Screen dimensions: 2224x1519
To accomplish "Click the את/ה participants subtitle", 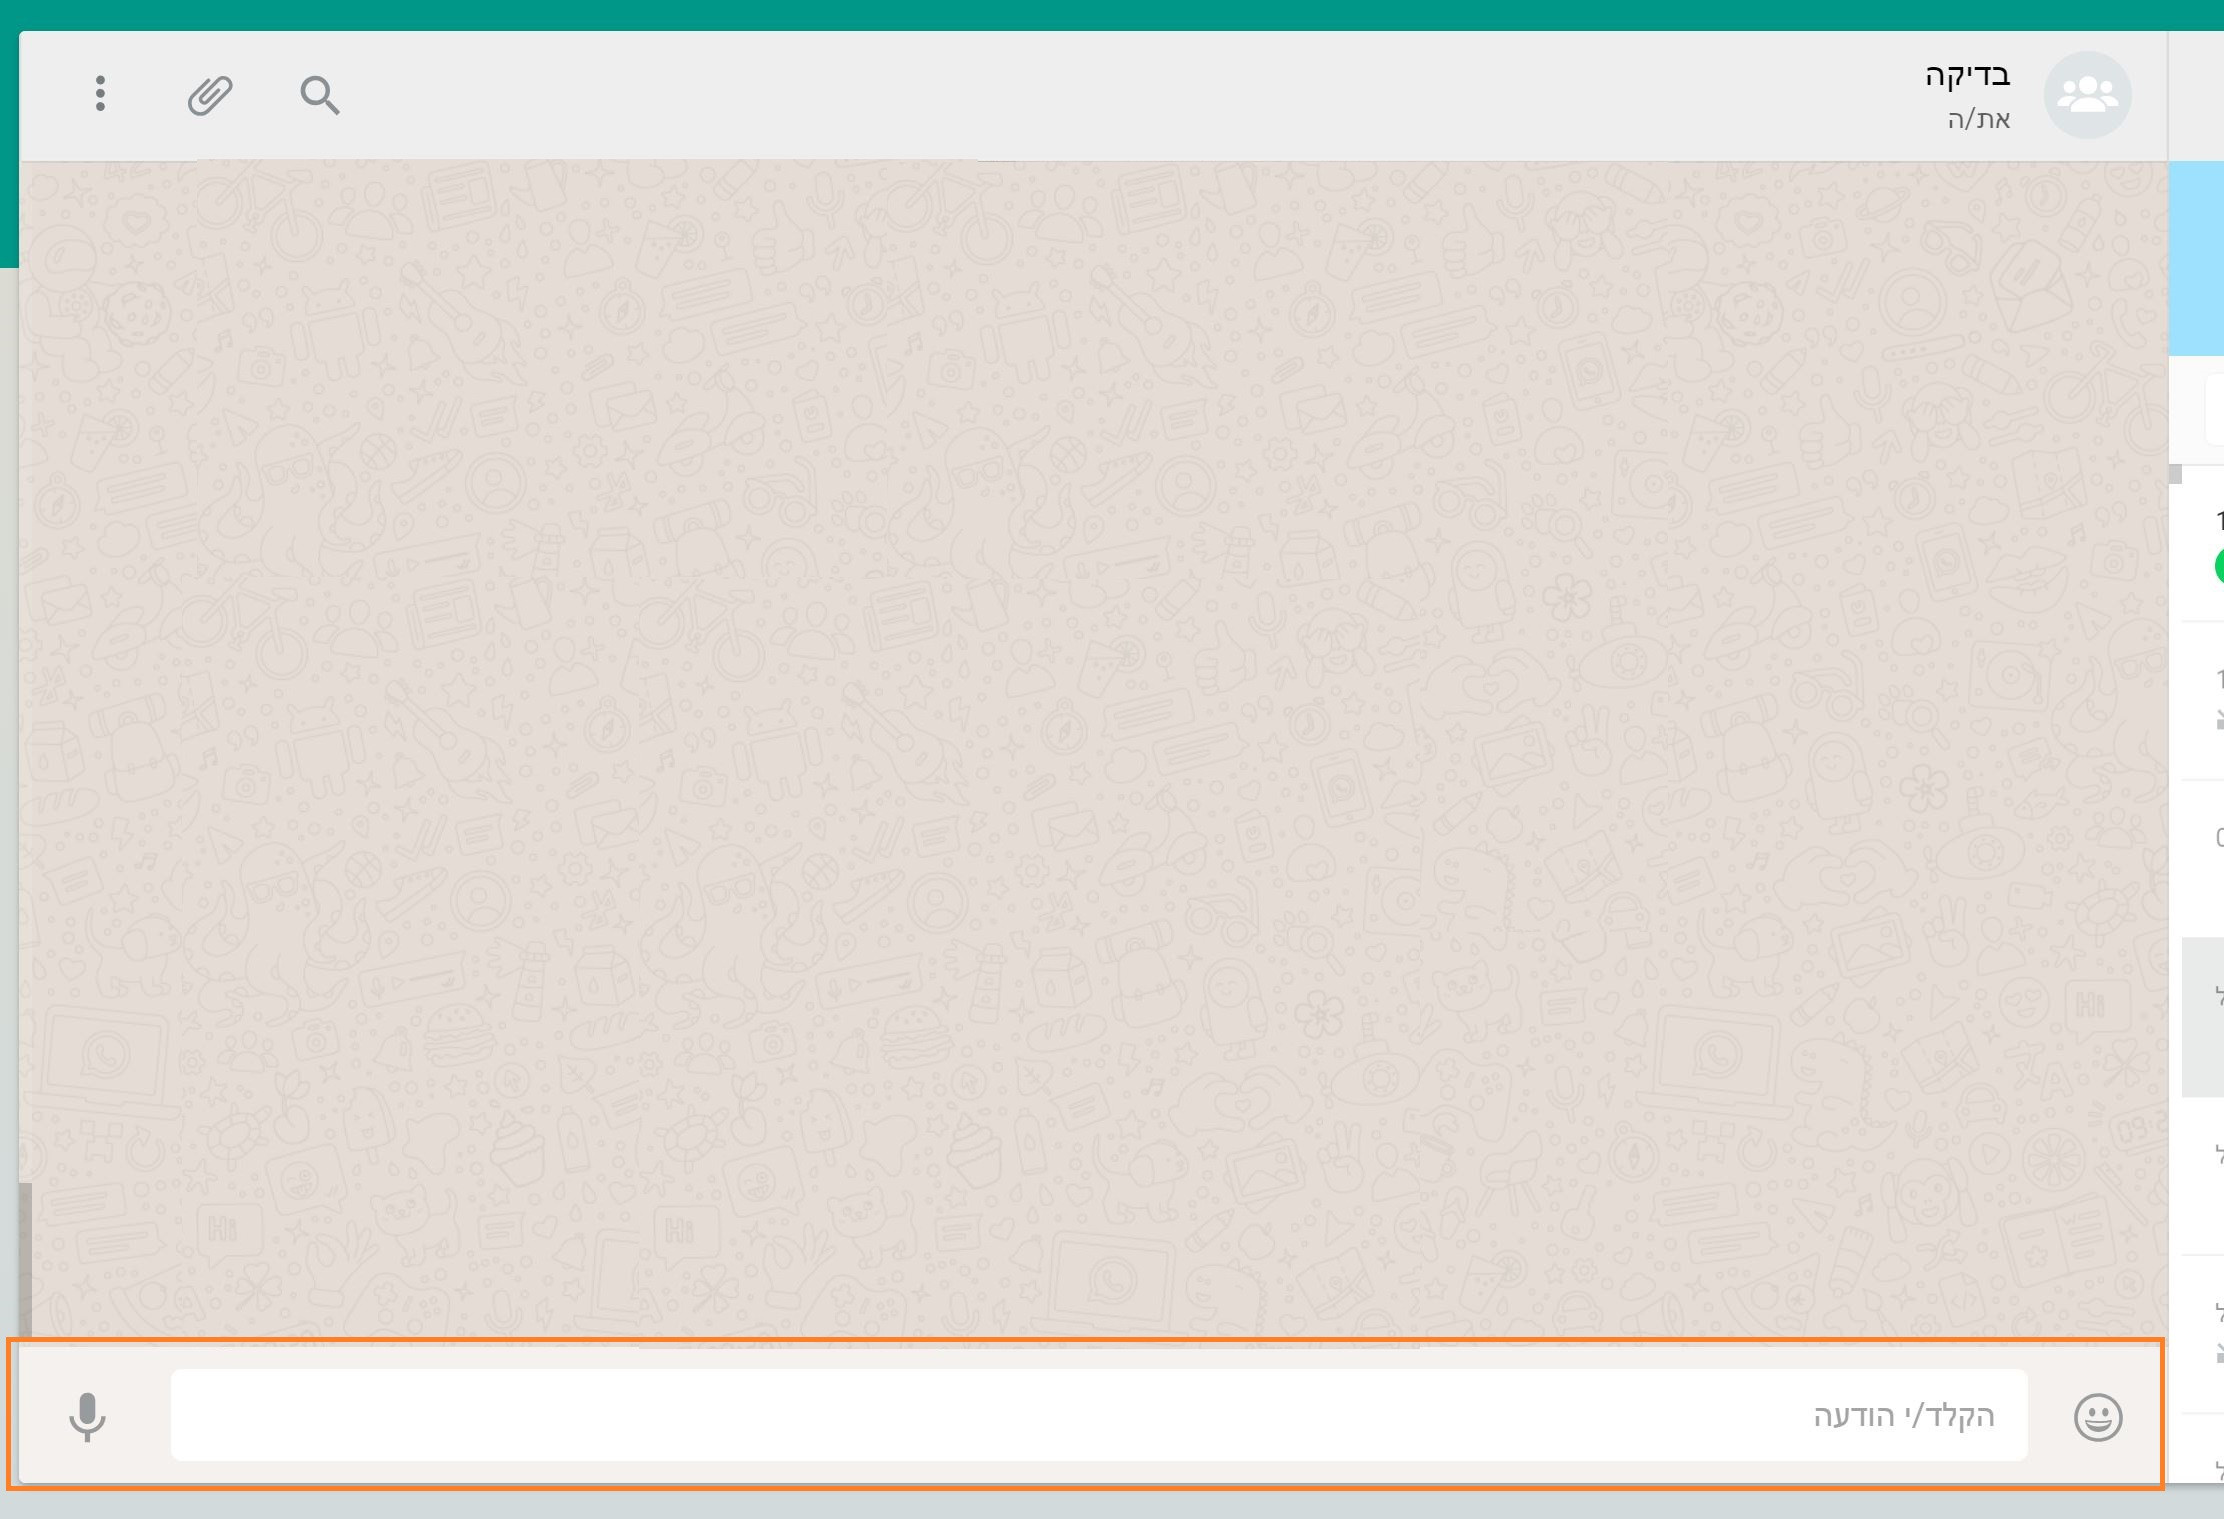I will click(1977, 119).
